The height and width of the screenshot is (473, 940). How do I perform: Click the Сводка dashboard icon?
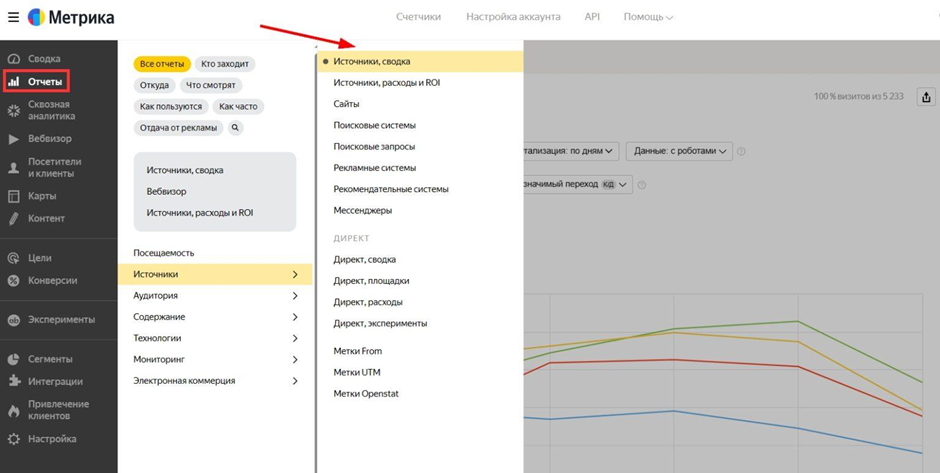(x=14, y=59)
